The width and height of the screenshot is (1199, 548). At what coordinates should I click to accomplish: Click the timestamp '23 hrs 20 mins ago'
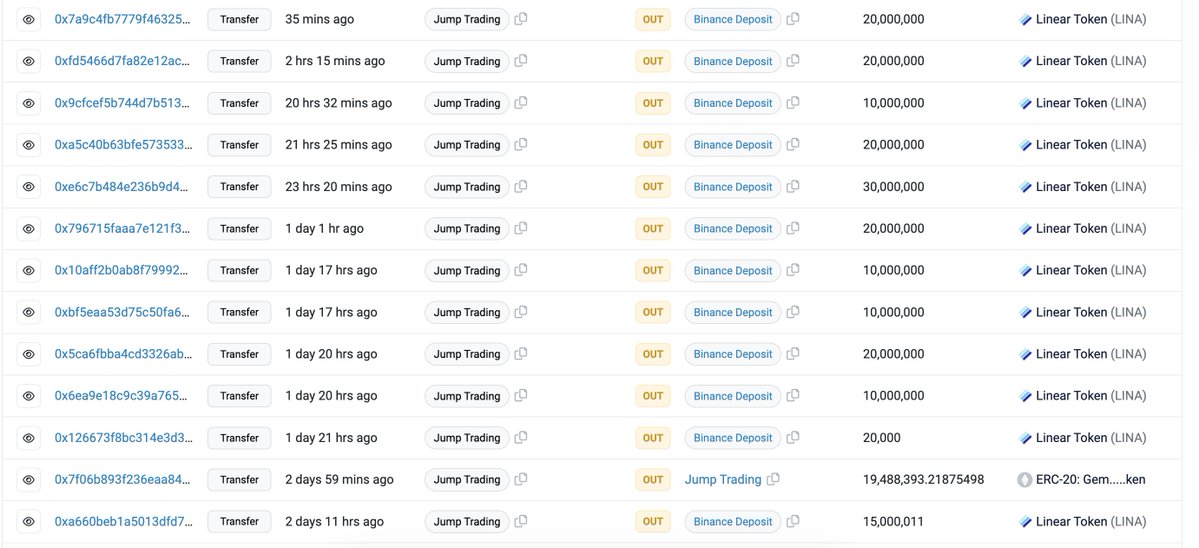coord(339,186)
